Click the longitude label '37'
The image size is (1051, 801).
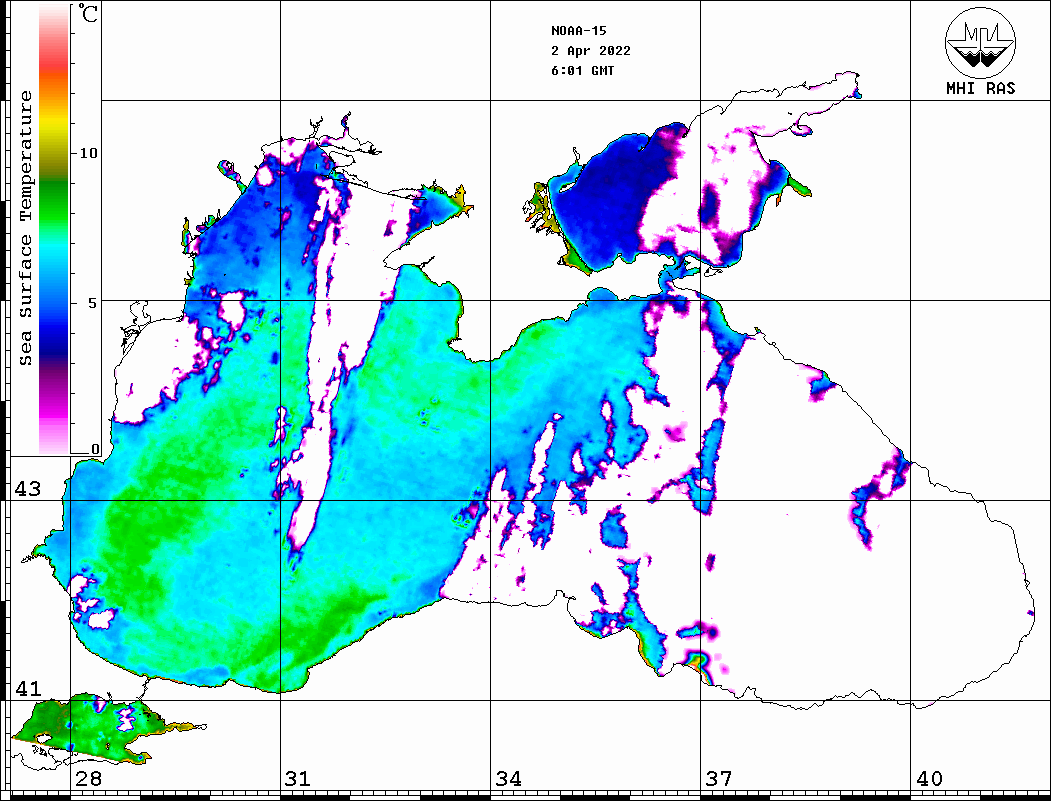point(719,779)
